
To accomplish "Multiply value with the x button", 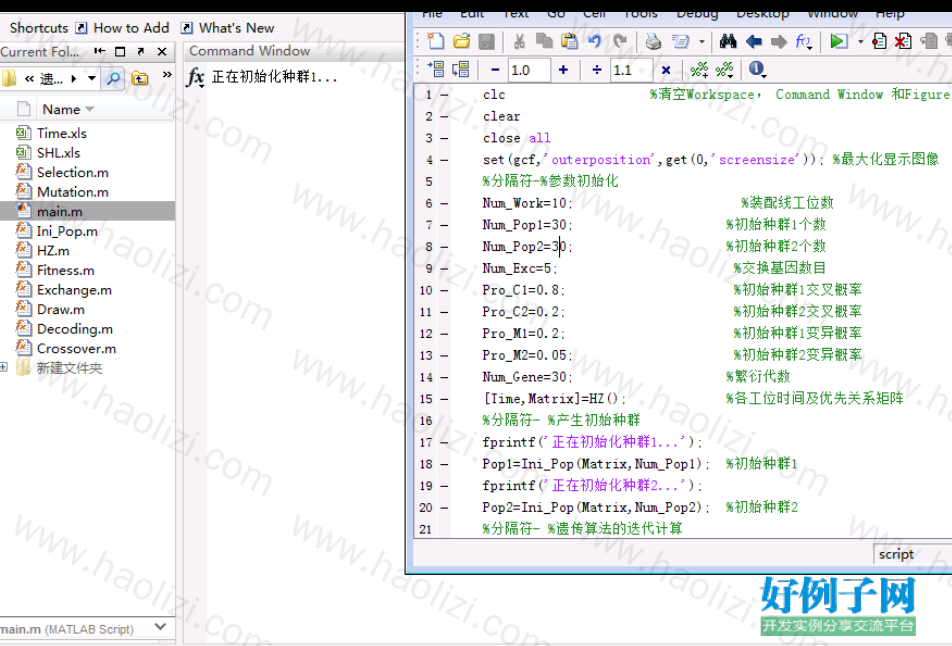I will (x=666, y=70).
